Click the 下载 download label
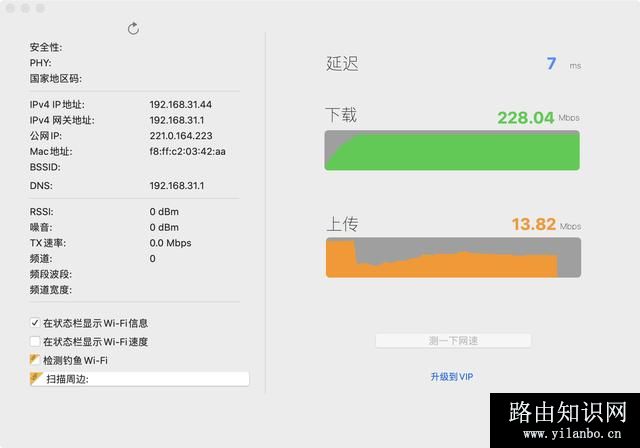 [341, 115]
